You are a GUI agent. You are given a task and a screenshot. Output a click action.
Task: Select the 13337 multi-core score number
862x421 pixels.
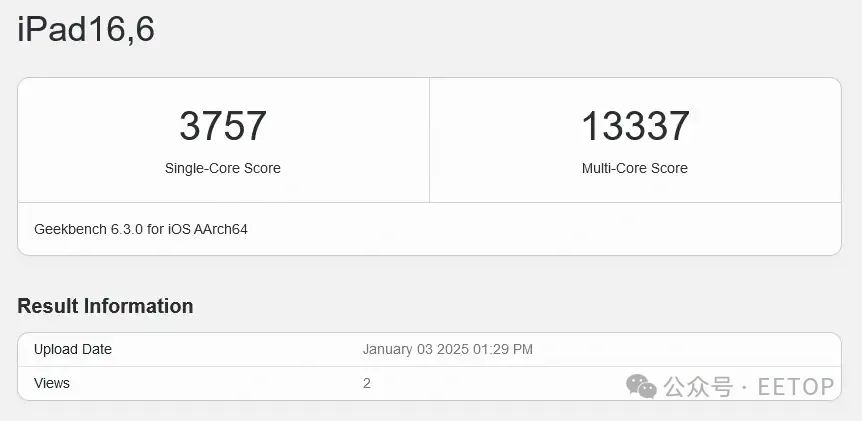tap(635, 126)
